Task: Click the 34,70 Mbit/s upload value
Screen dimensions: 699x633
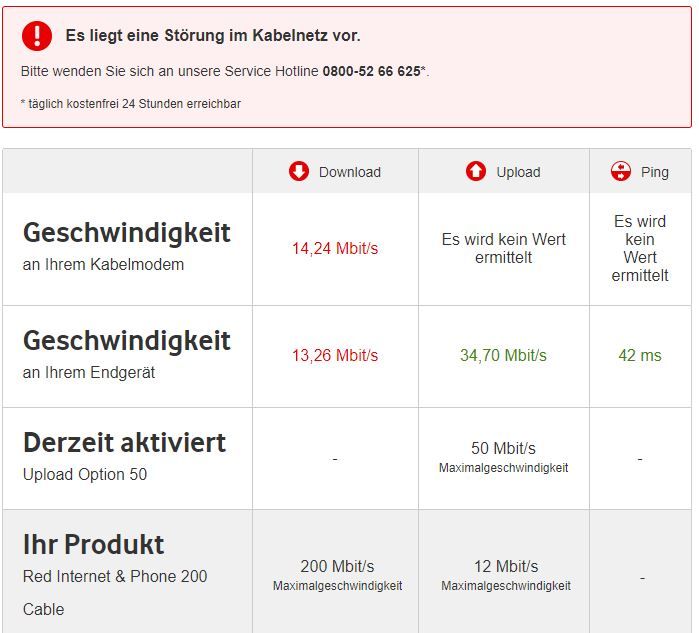Action: [x=503, y=355]
